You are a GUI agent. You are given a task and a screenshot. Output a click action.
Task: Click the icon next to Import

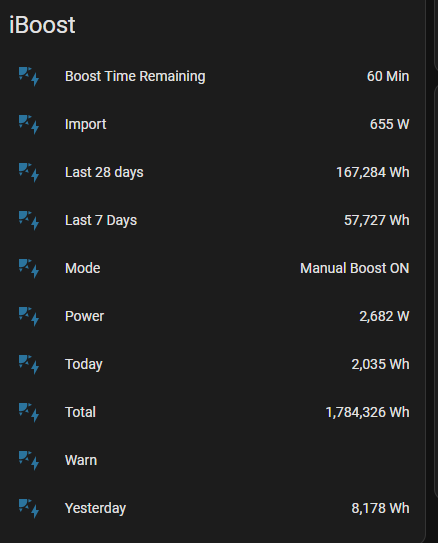pos(29,124)
